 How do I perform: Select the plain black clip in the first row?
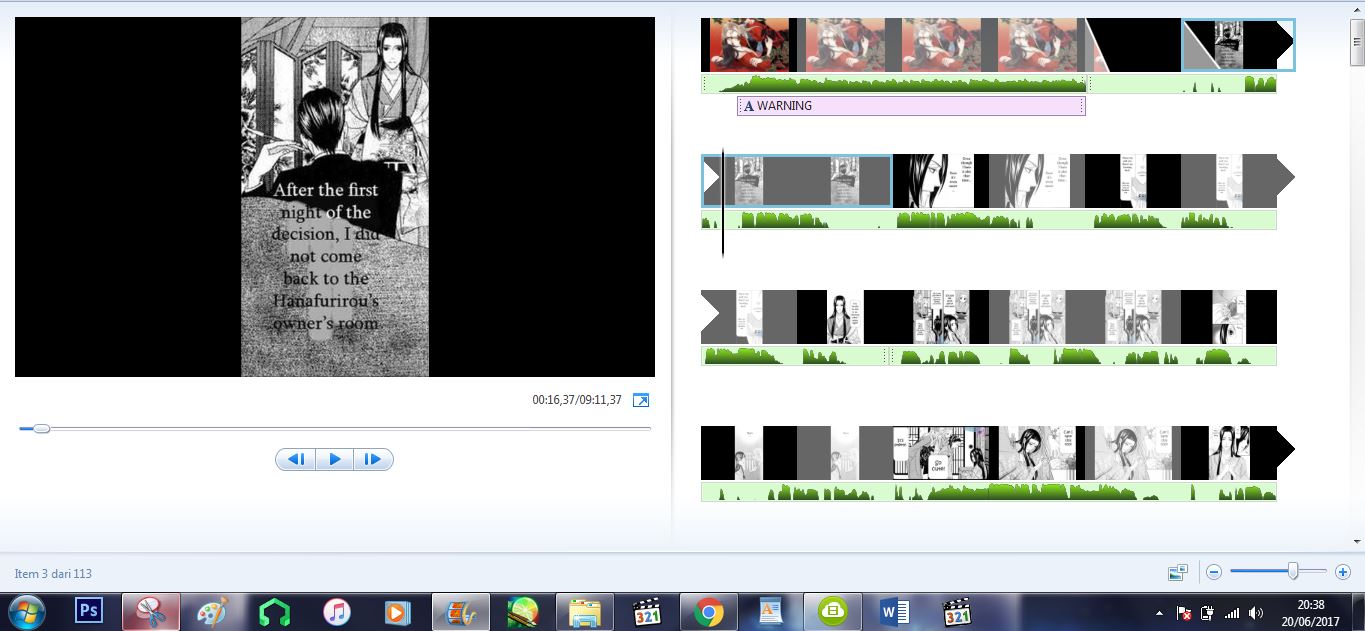(x=1134, y=45)
